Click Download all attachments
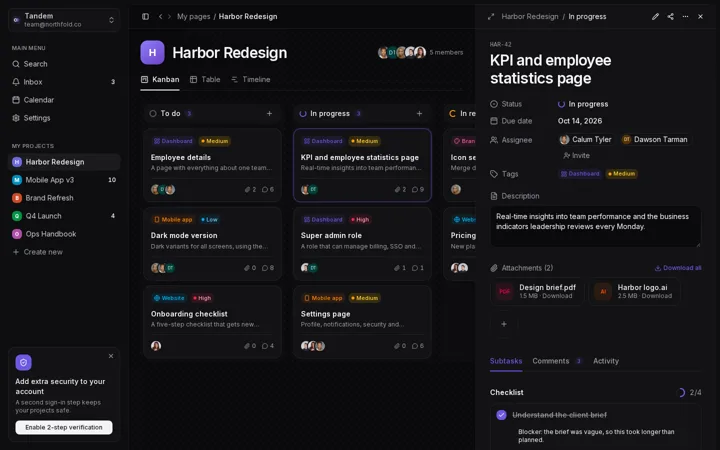This screenshot has height=450, width=720. pos(678,268)
